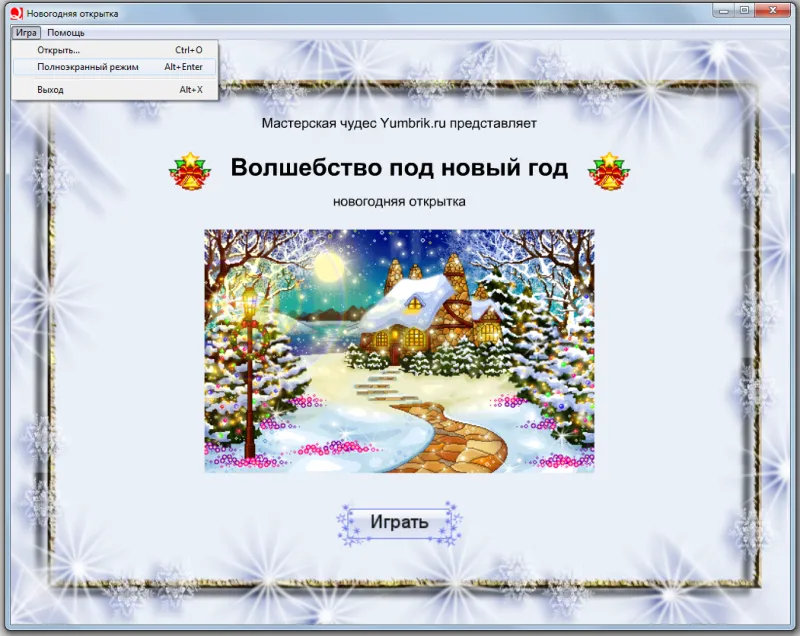Click the Играть button
Viewport: 800px width, 636px height.
(399, 523)
